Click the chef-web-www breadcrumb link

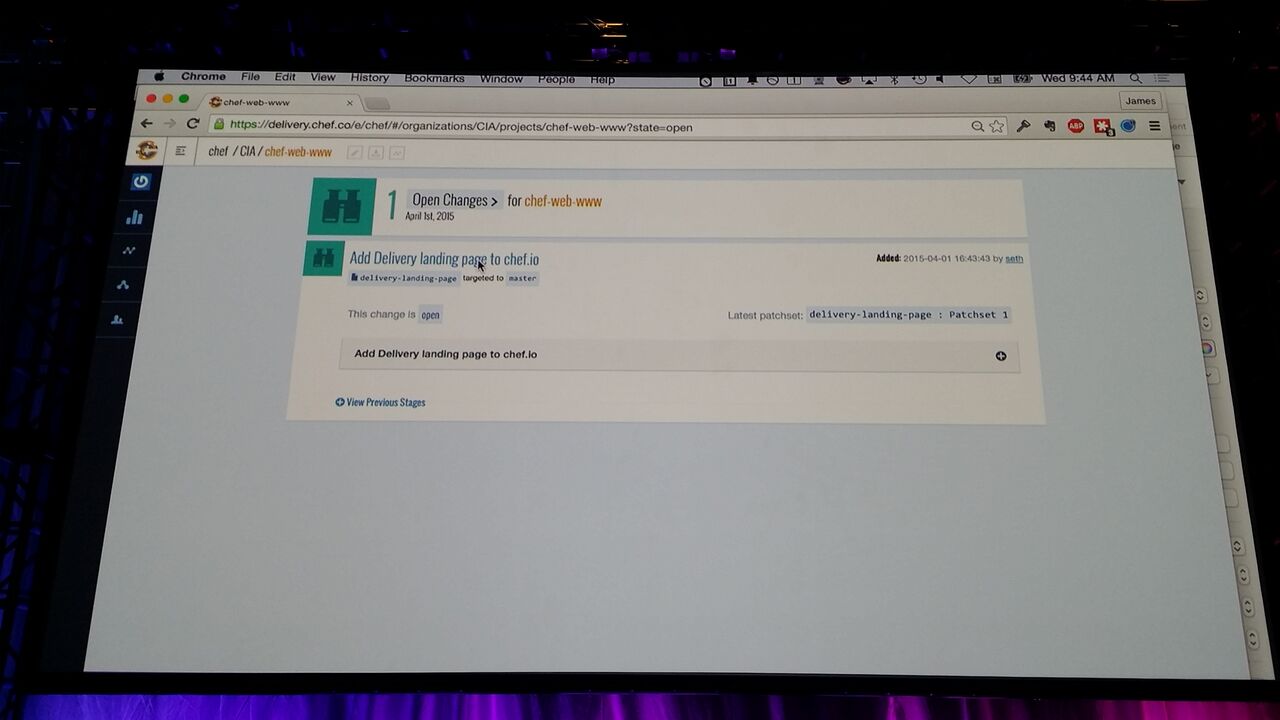[x=298, y=152]
